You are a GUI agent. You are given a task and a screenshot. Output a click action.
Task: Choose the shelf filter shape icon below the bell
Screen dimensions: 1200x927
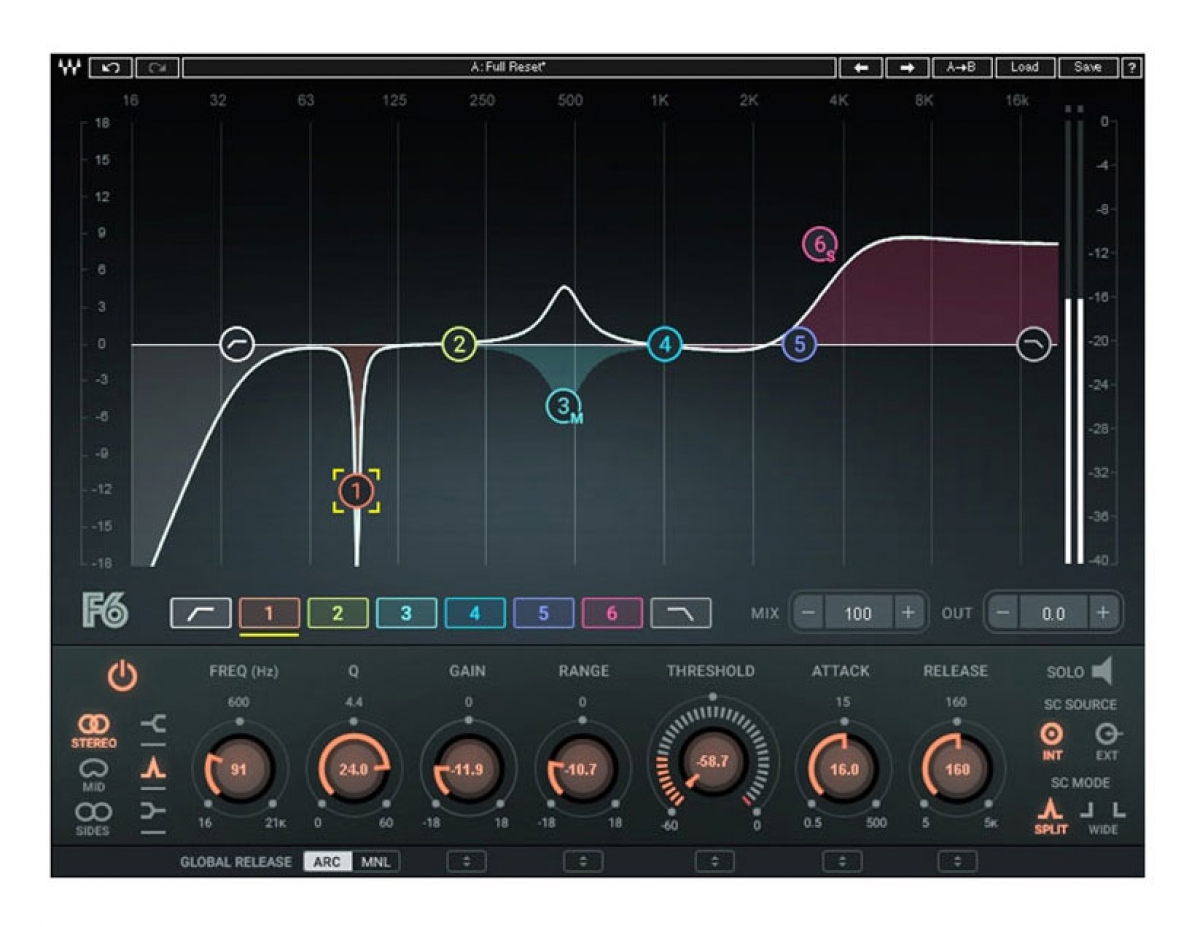point(153,812)
